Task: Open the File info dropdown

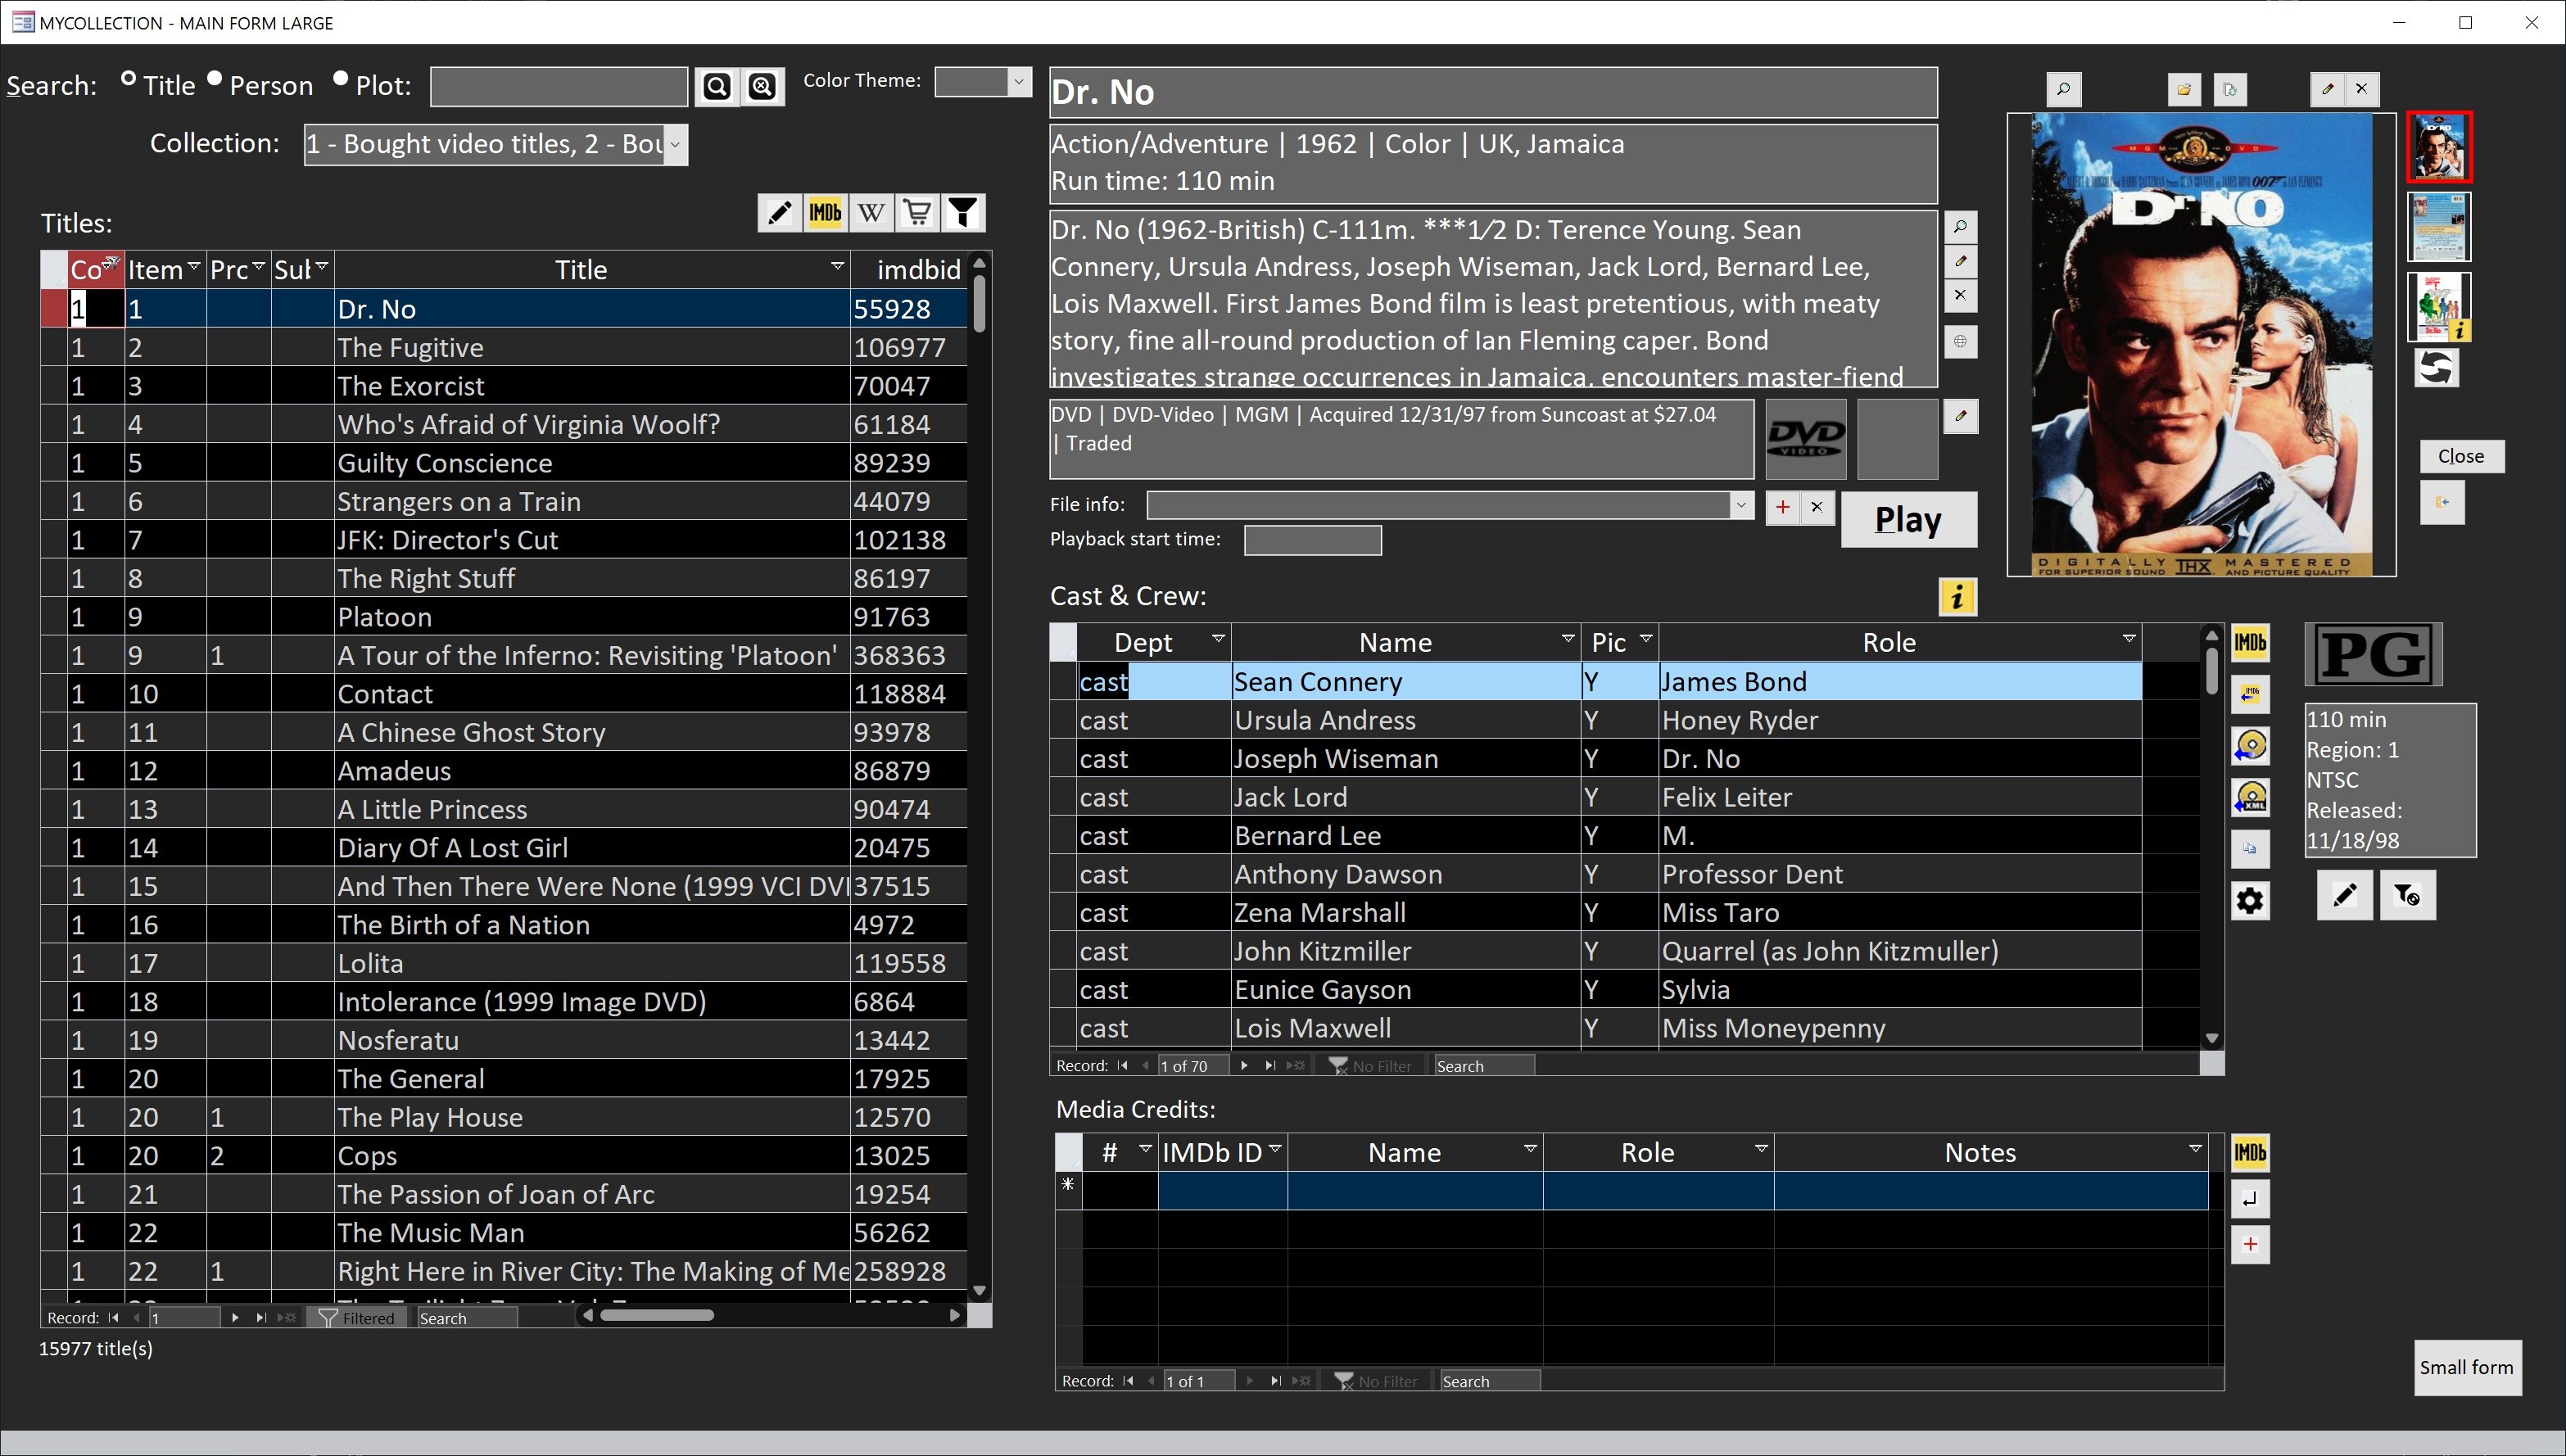Action: (1741, 505)
